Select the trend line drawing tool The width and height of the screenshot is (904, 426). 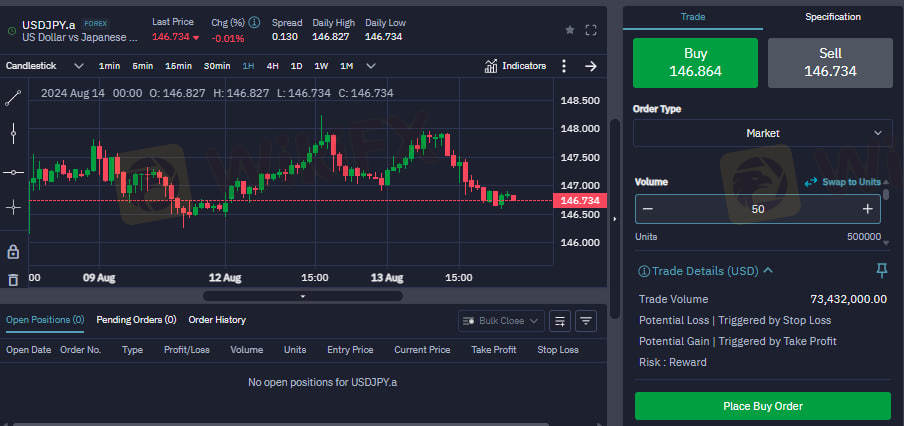point(13,98)
